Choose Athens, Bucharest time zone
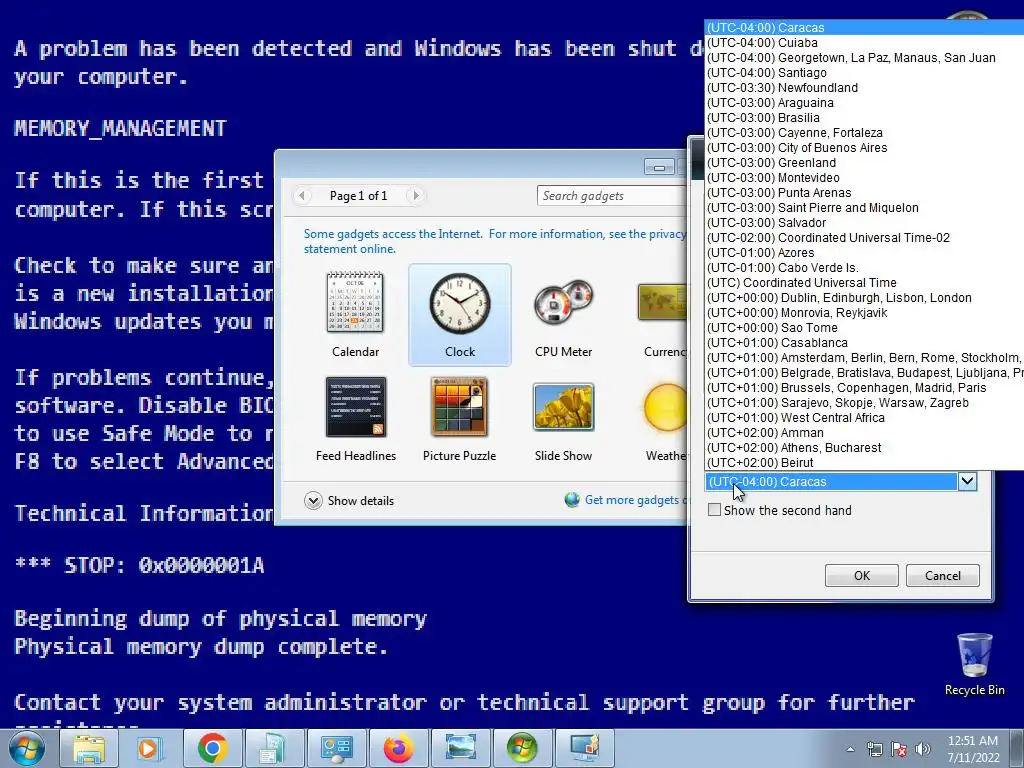 (865, 448)
